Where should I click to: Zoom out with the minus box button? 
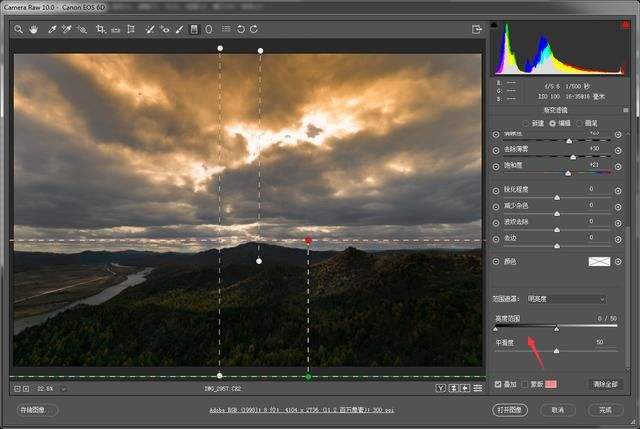pos(17,389)
